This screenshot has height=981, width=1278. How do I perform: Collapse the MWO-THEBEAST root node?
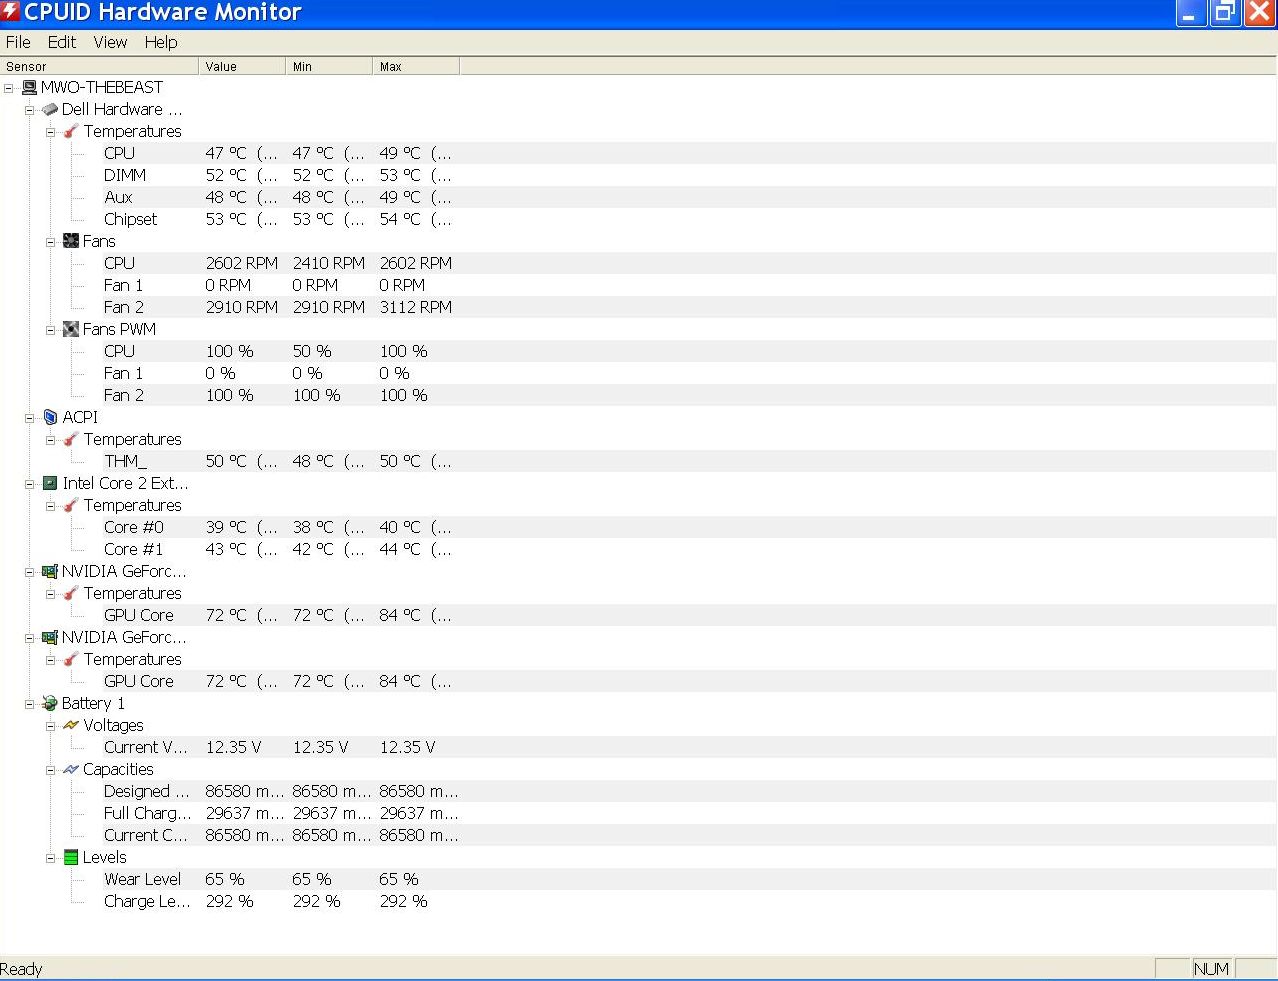(x=9, y=88)
